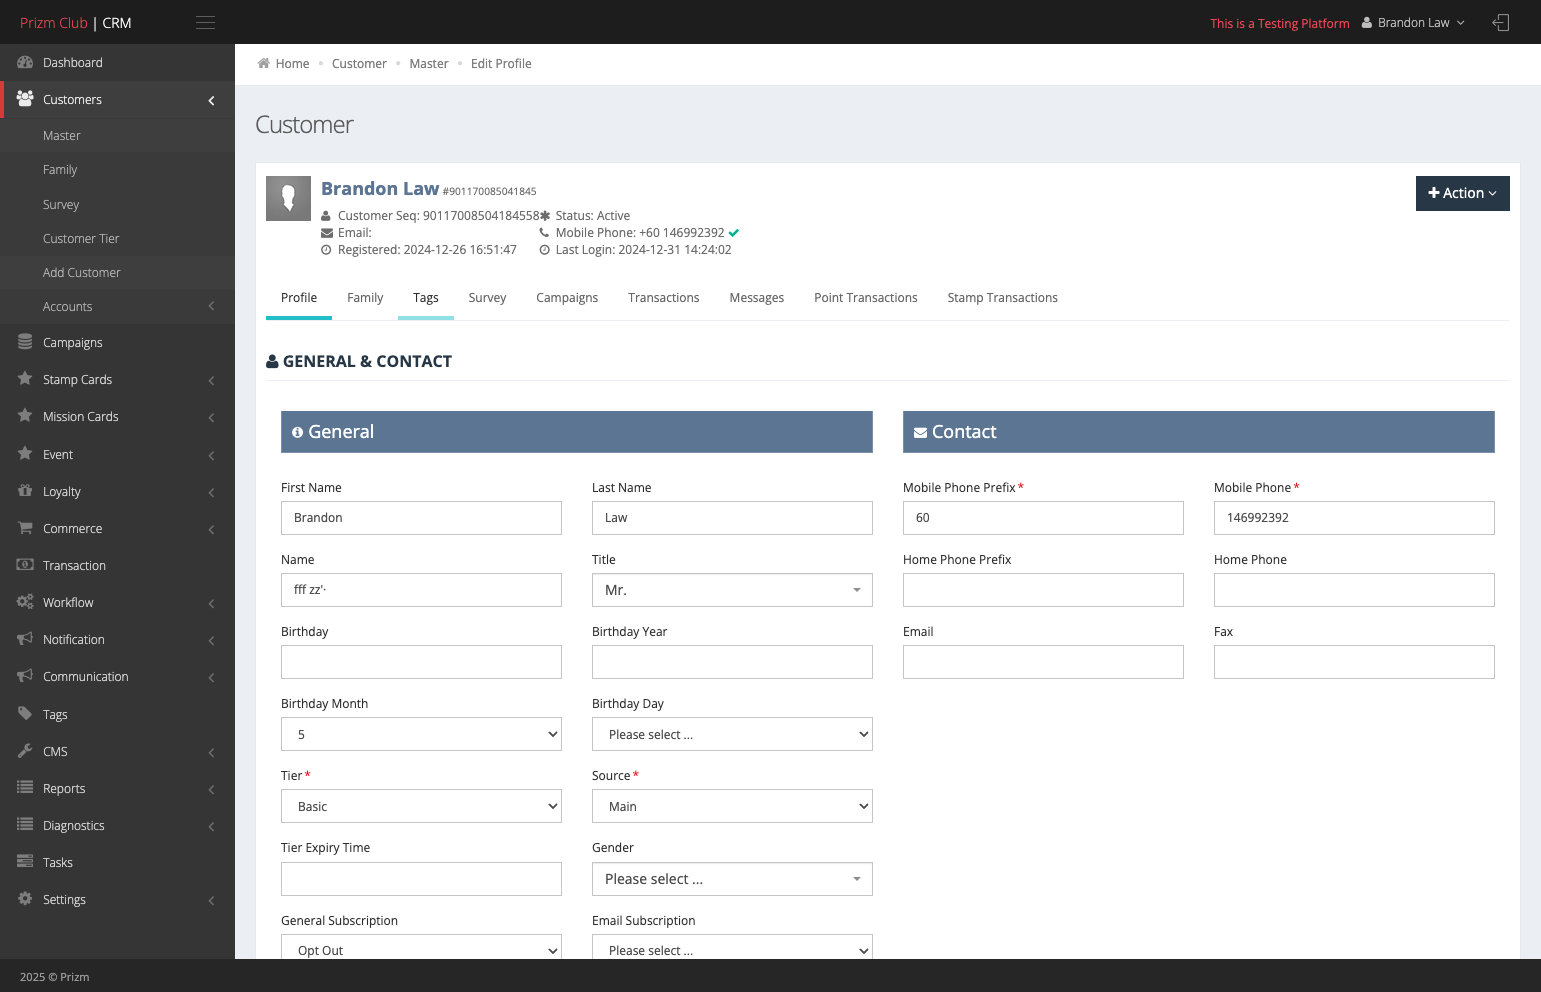The image size is (1541, 992).
Task: Click the Customer breadcrumb link
Action: coord(359,63)
